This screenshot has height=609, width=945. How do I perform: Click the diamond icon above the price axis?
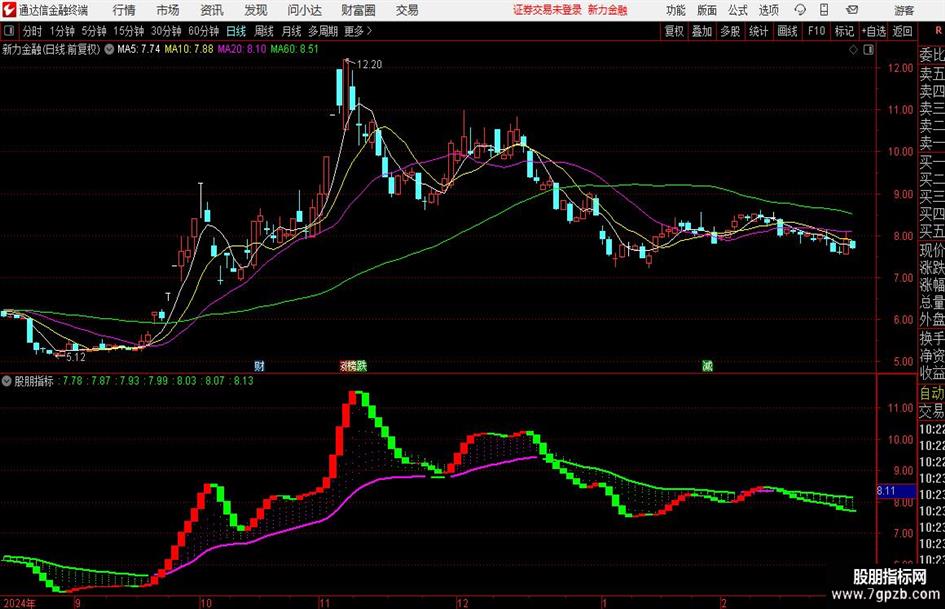[853, 50]
